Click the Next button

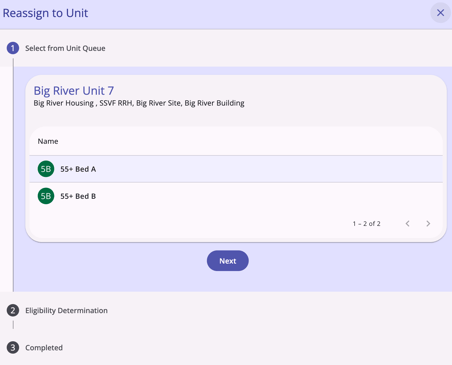click(228, 261)
